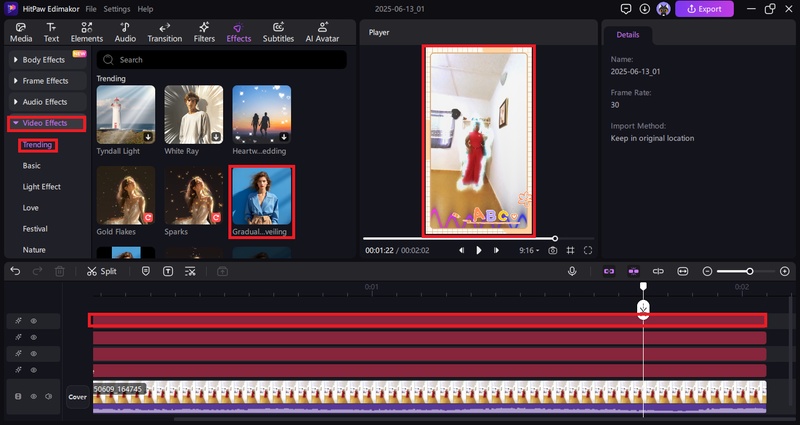
Task: Take a snapshot with camera icon
Action: pos(553,251)
